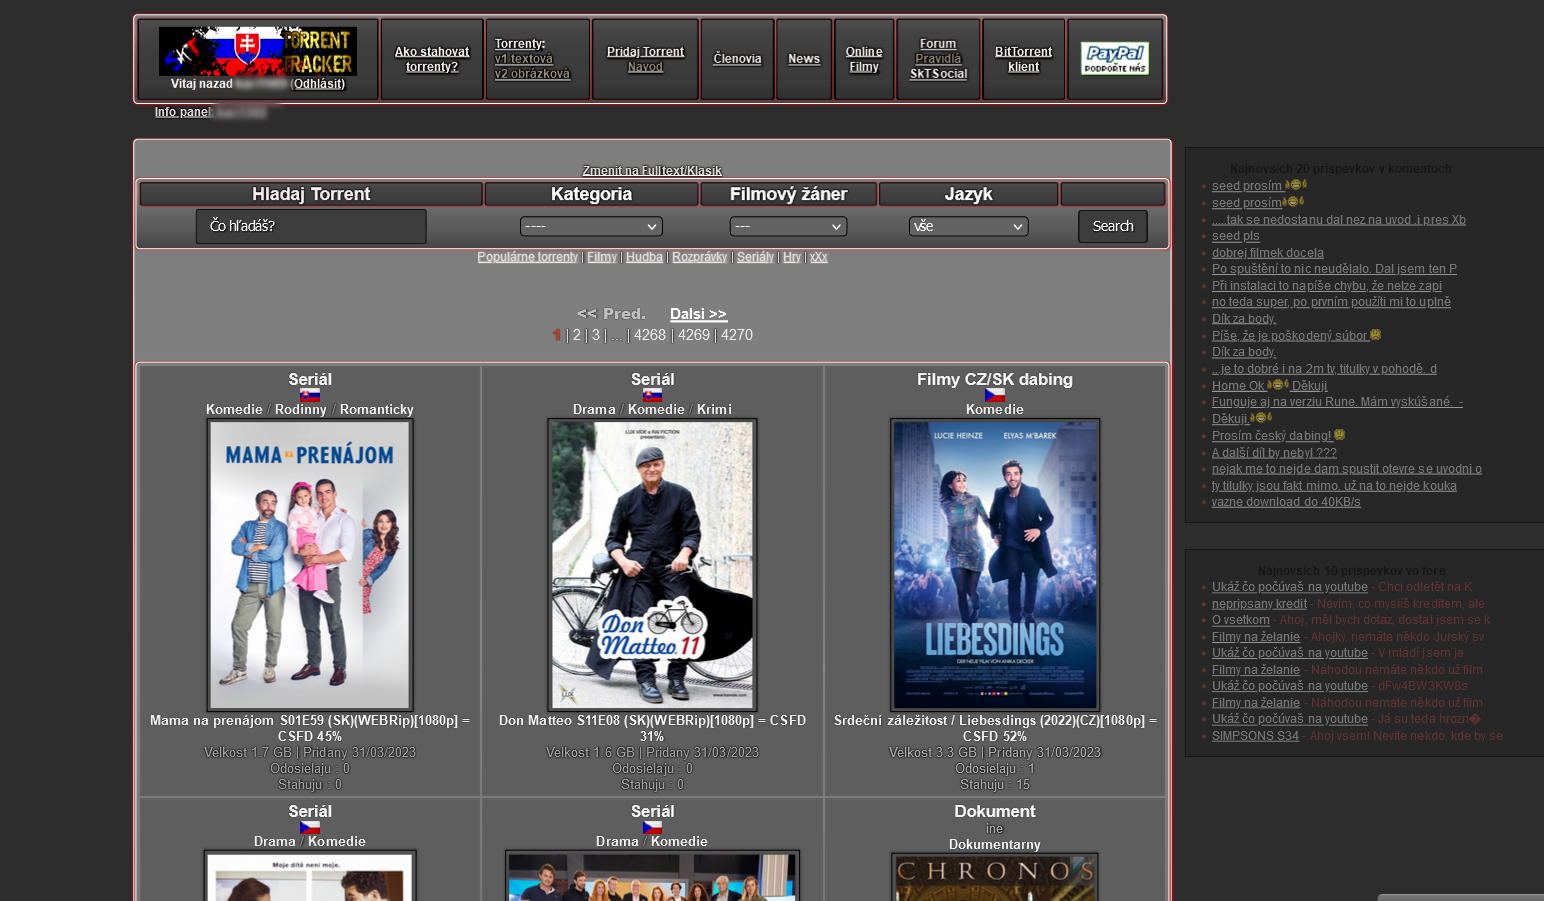The width and height of the screenshot is (1544, 901).
Task: Select Rozprávky quick category link
Action: coord(699,257)
